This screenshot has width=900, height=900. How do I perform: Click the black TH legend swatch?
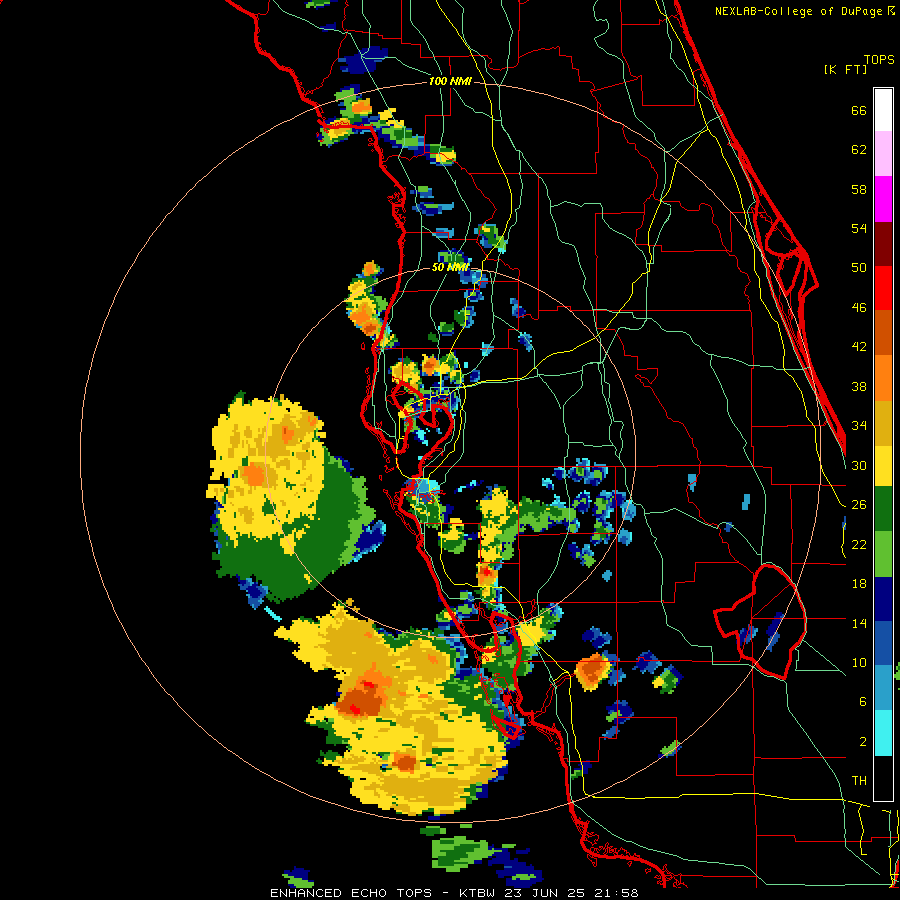coord(883,778)
